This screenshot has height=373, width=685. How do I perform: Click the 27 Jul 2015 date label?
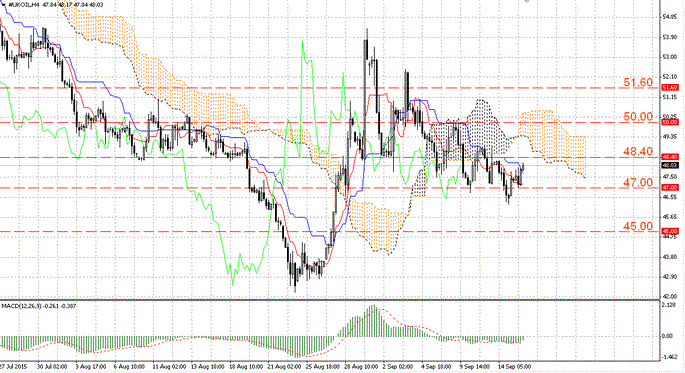tap(13, 366)
